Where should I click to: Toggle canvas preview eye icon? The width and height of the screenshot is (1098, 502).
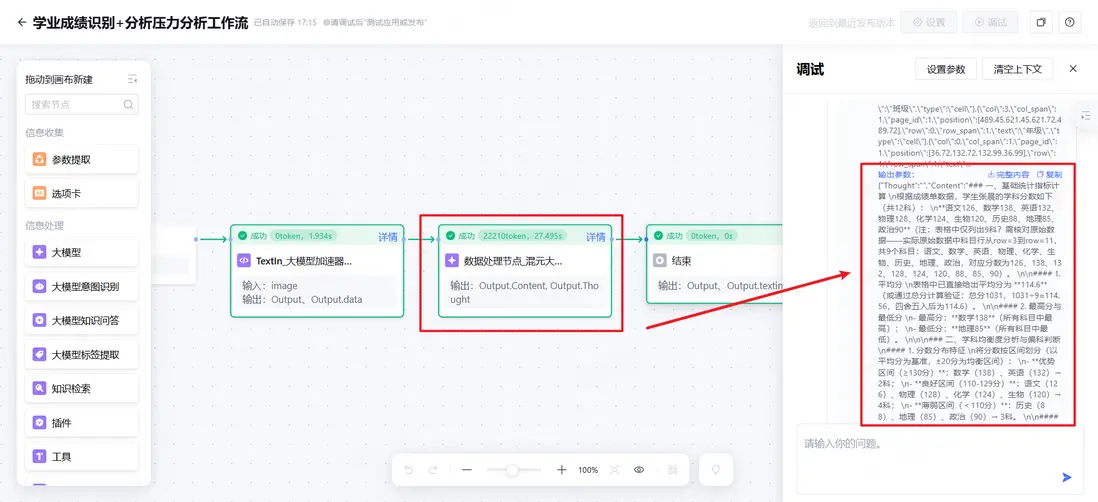click(x=639, y=470)
